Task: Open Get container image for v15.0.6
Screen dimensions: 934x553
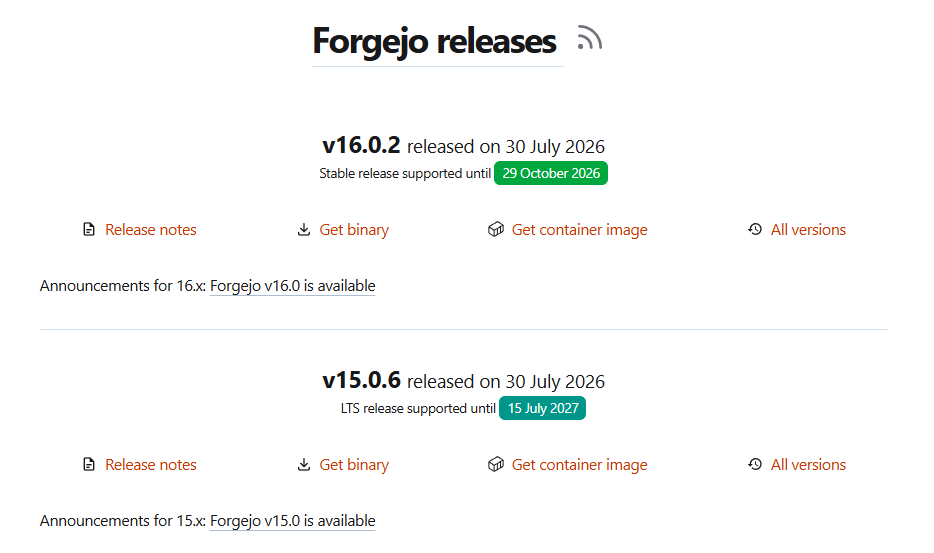Action: click(580, 465)
